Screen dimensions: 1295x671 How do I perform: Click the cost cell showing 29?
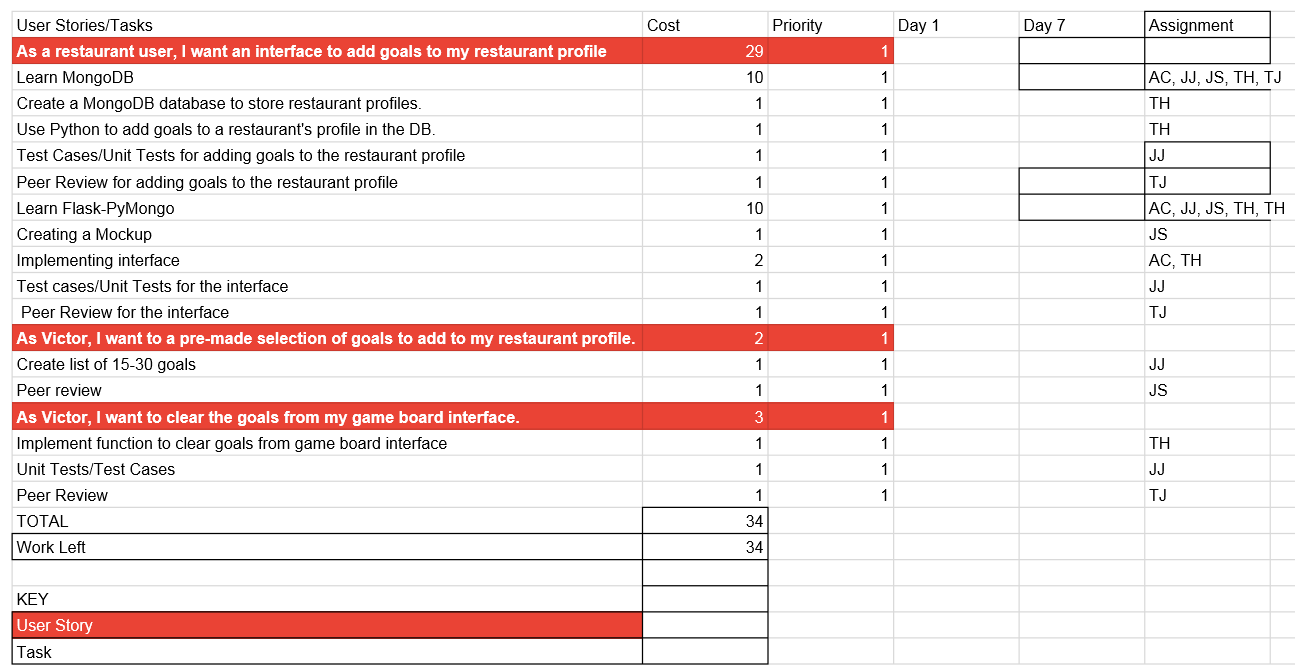tap(705, 51)
